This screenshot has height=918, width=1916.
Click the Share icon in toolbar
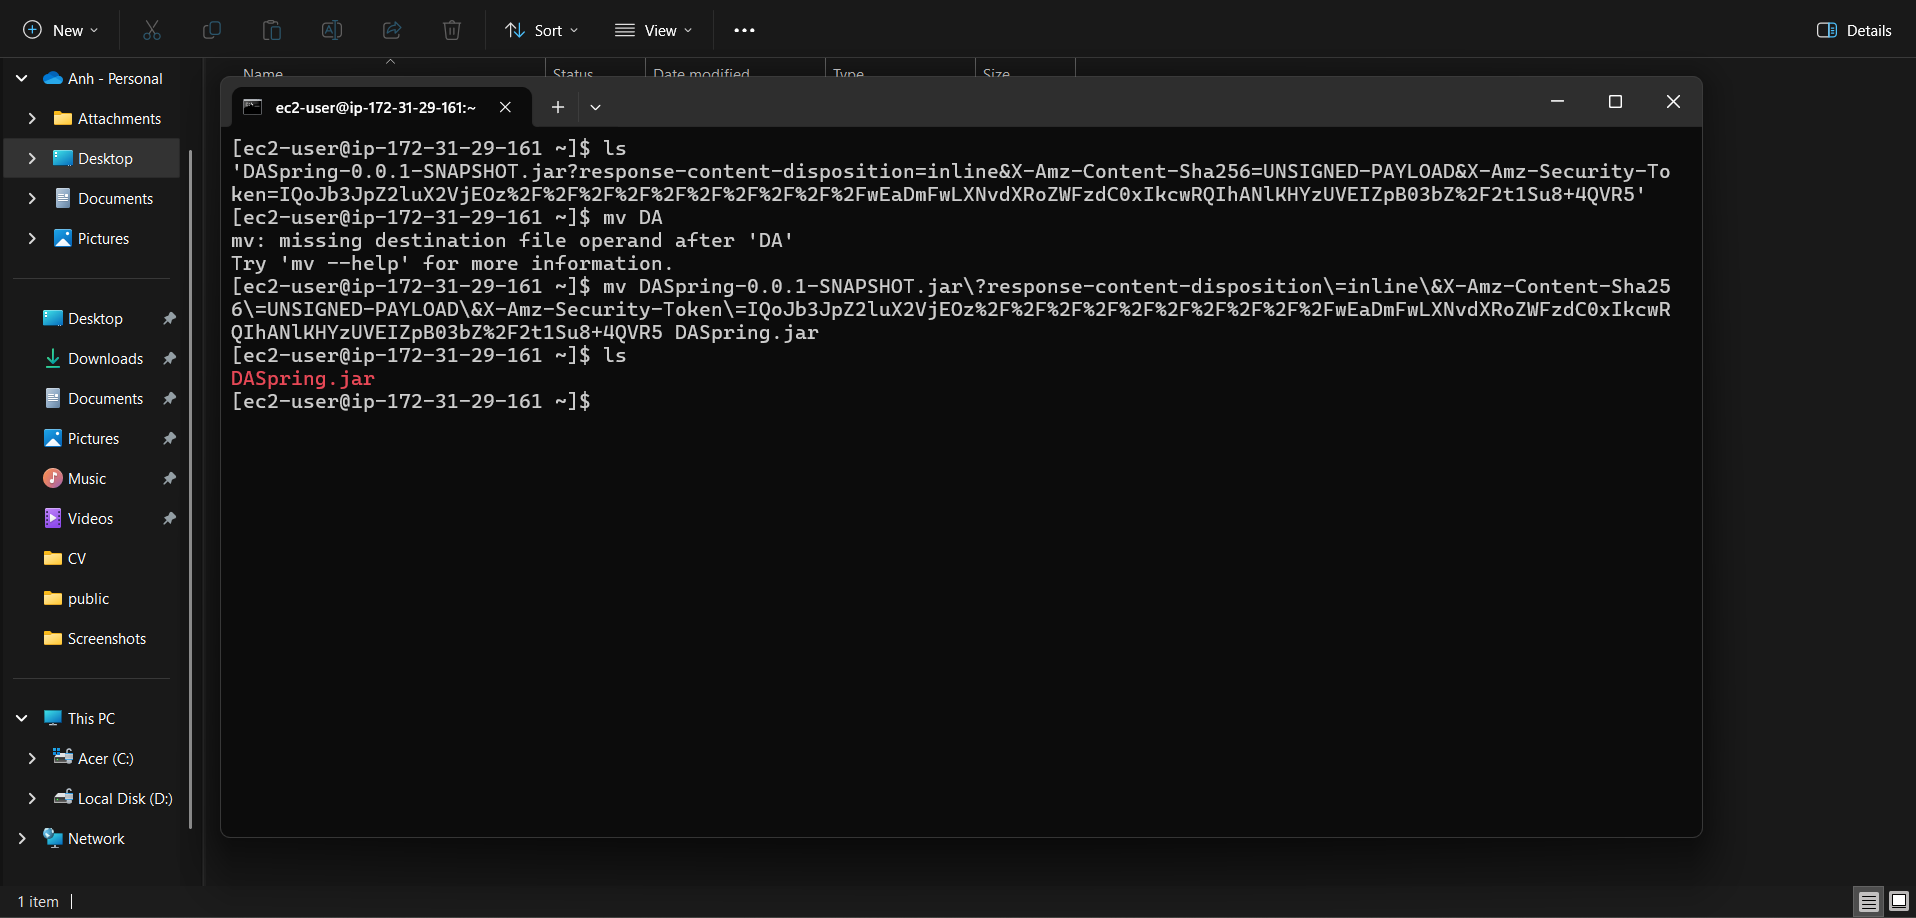click(x=392, y=30)
